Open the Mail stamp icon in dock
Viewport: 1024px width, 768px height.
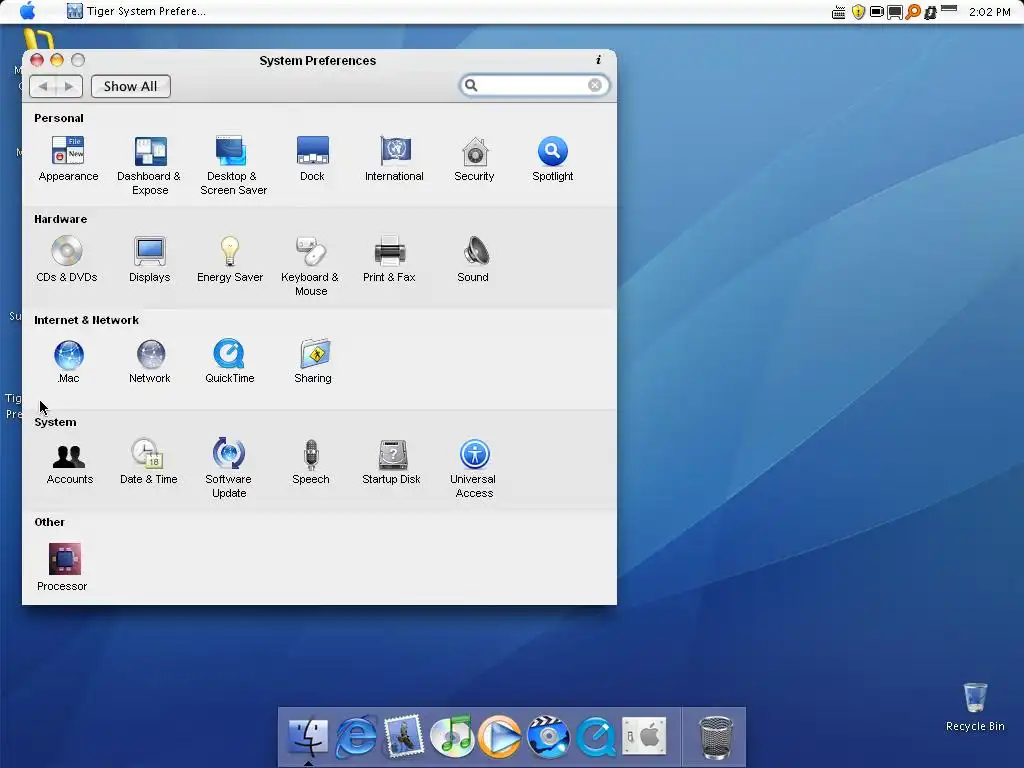click(404, 737)
